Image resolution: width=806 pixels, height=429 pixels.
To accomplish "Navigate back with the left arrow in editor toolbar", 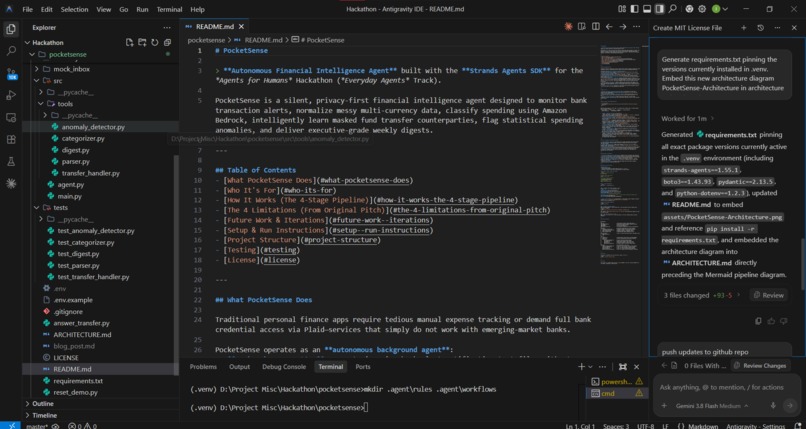I will coord(609,26).
